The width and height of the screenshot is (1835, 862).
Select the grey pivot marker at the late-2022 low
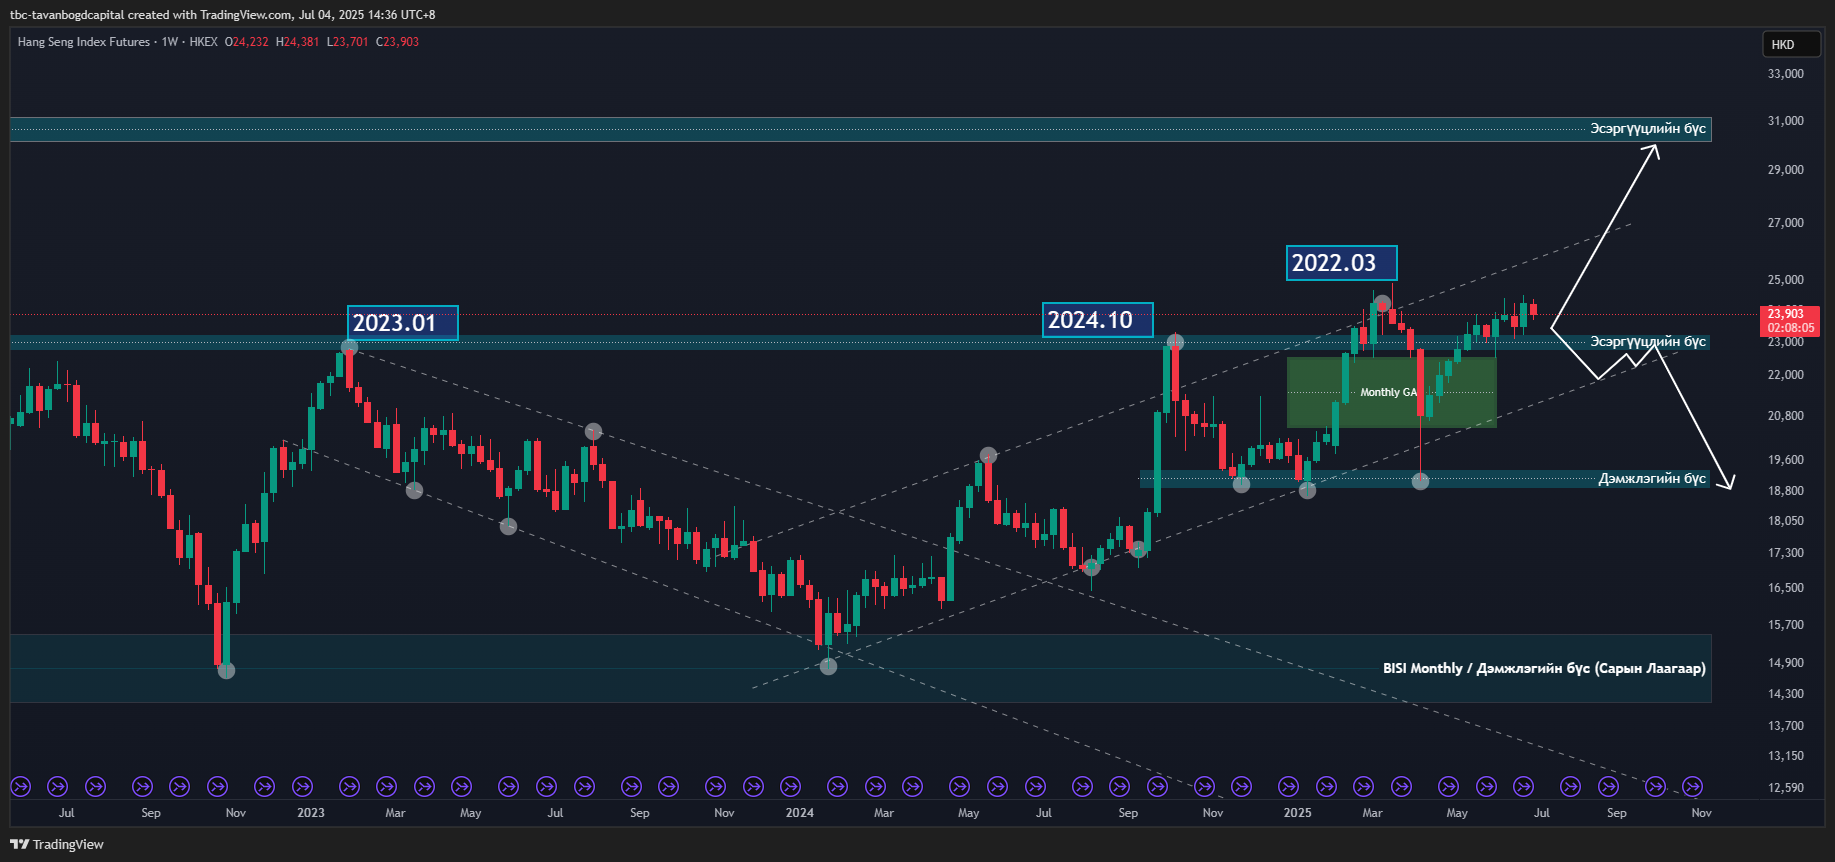coord(226,670)
